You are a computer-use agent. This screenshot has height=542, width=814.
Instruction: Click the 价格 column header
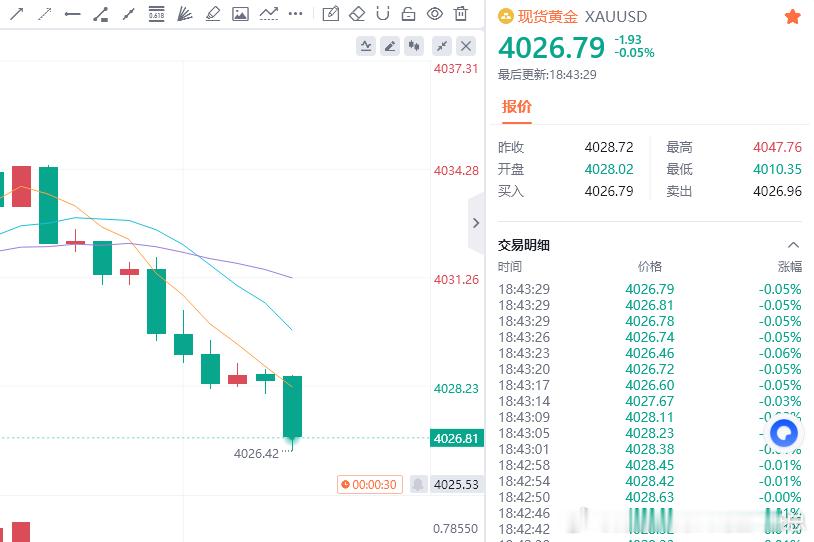coord(650,267)
